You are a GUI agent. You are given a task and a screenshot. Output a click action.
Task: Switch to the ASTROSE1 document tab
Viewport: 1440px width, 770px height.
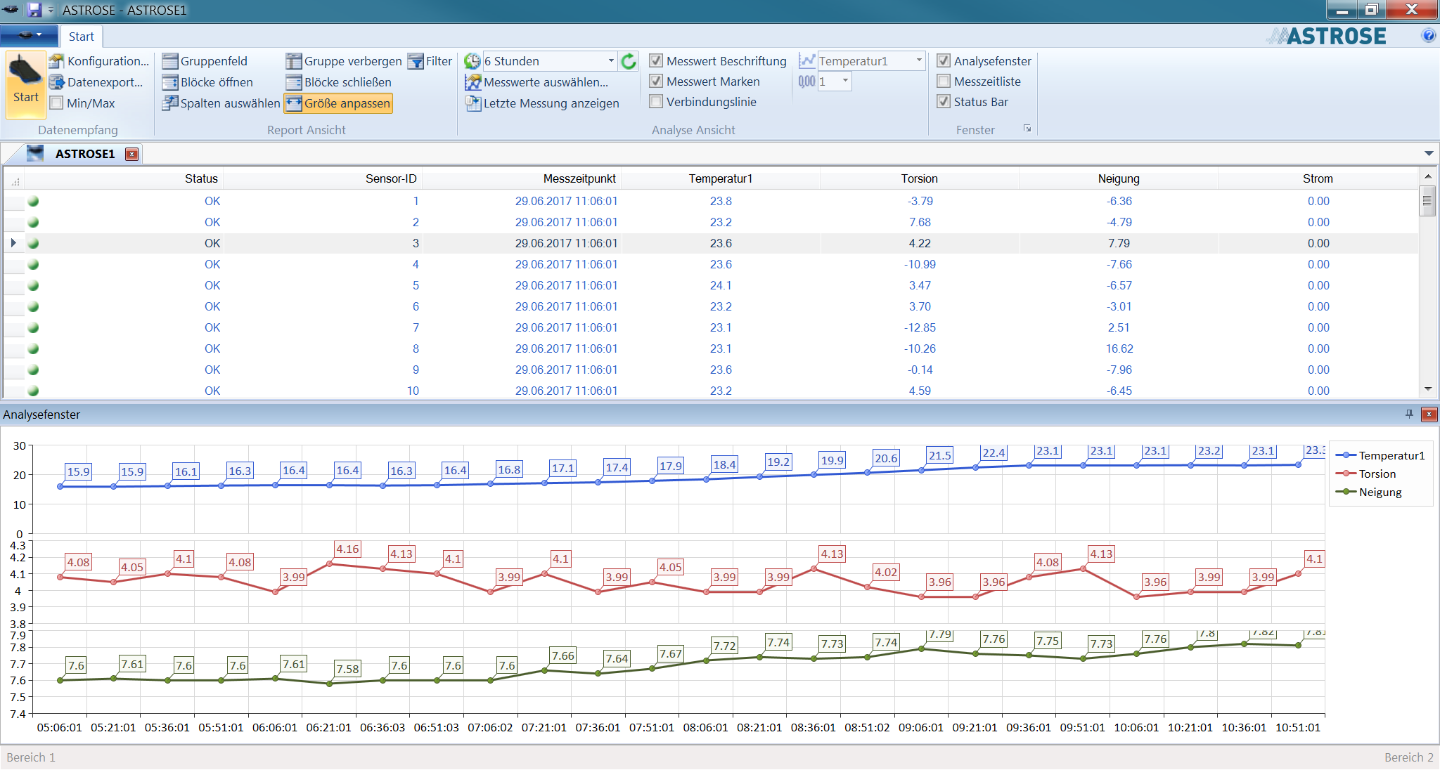pos(84,154)
